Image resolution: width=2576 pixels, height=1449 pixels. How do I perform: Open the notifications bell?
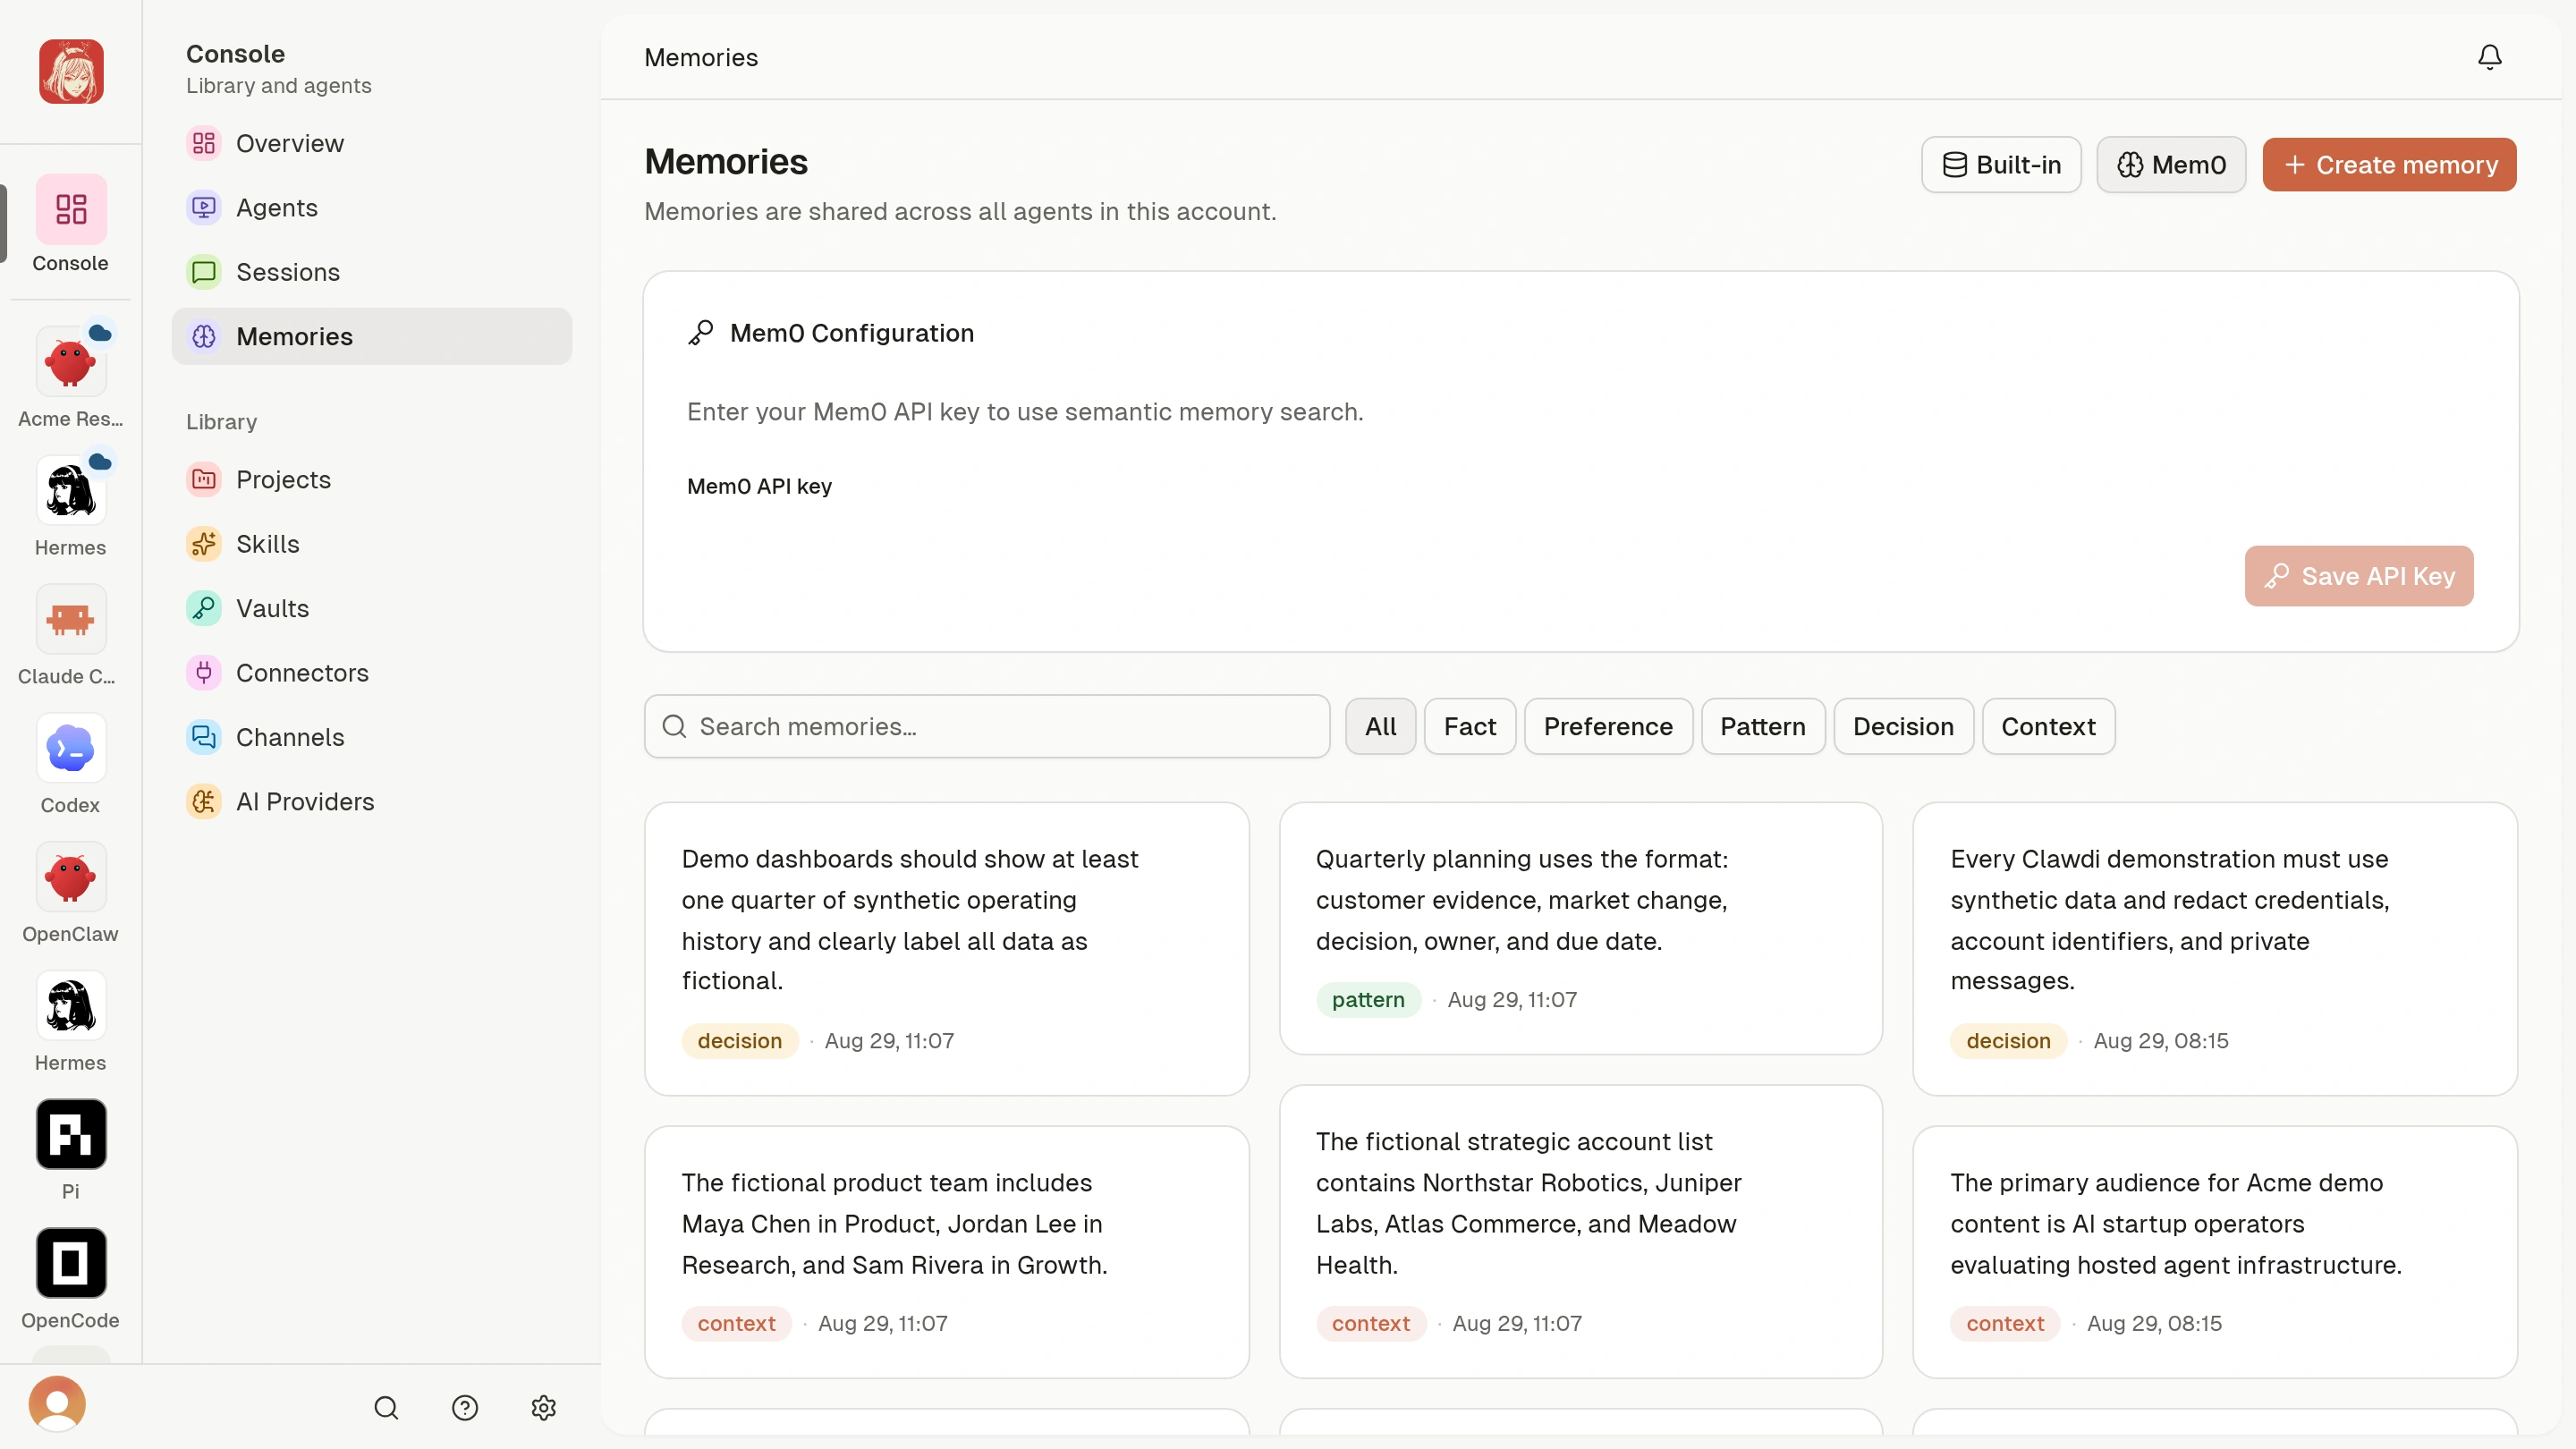2489,57
